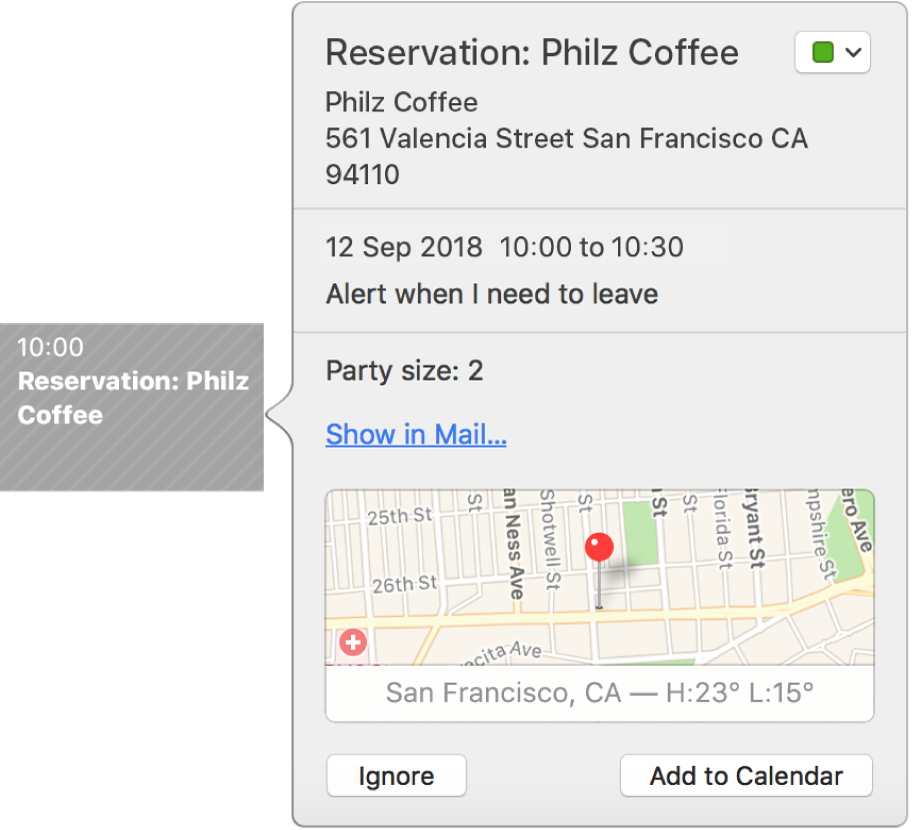
Task: Click the "Philz Coffee" business name
Action: click(401, 102)
